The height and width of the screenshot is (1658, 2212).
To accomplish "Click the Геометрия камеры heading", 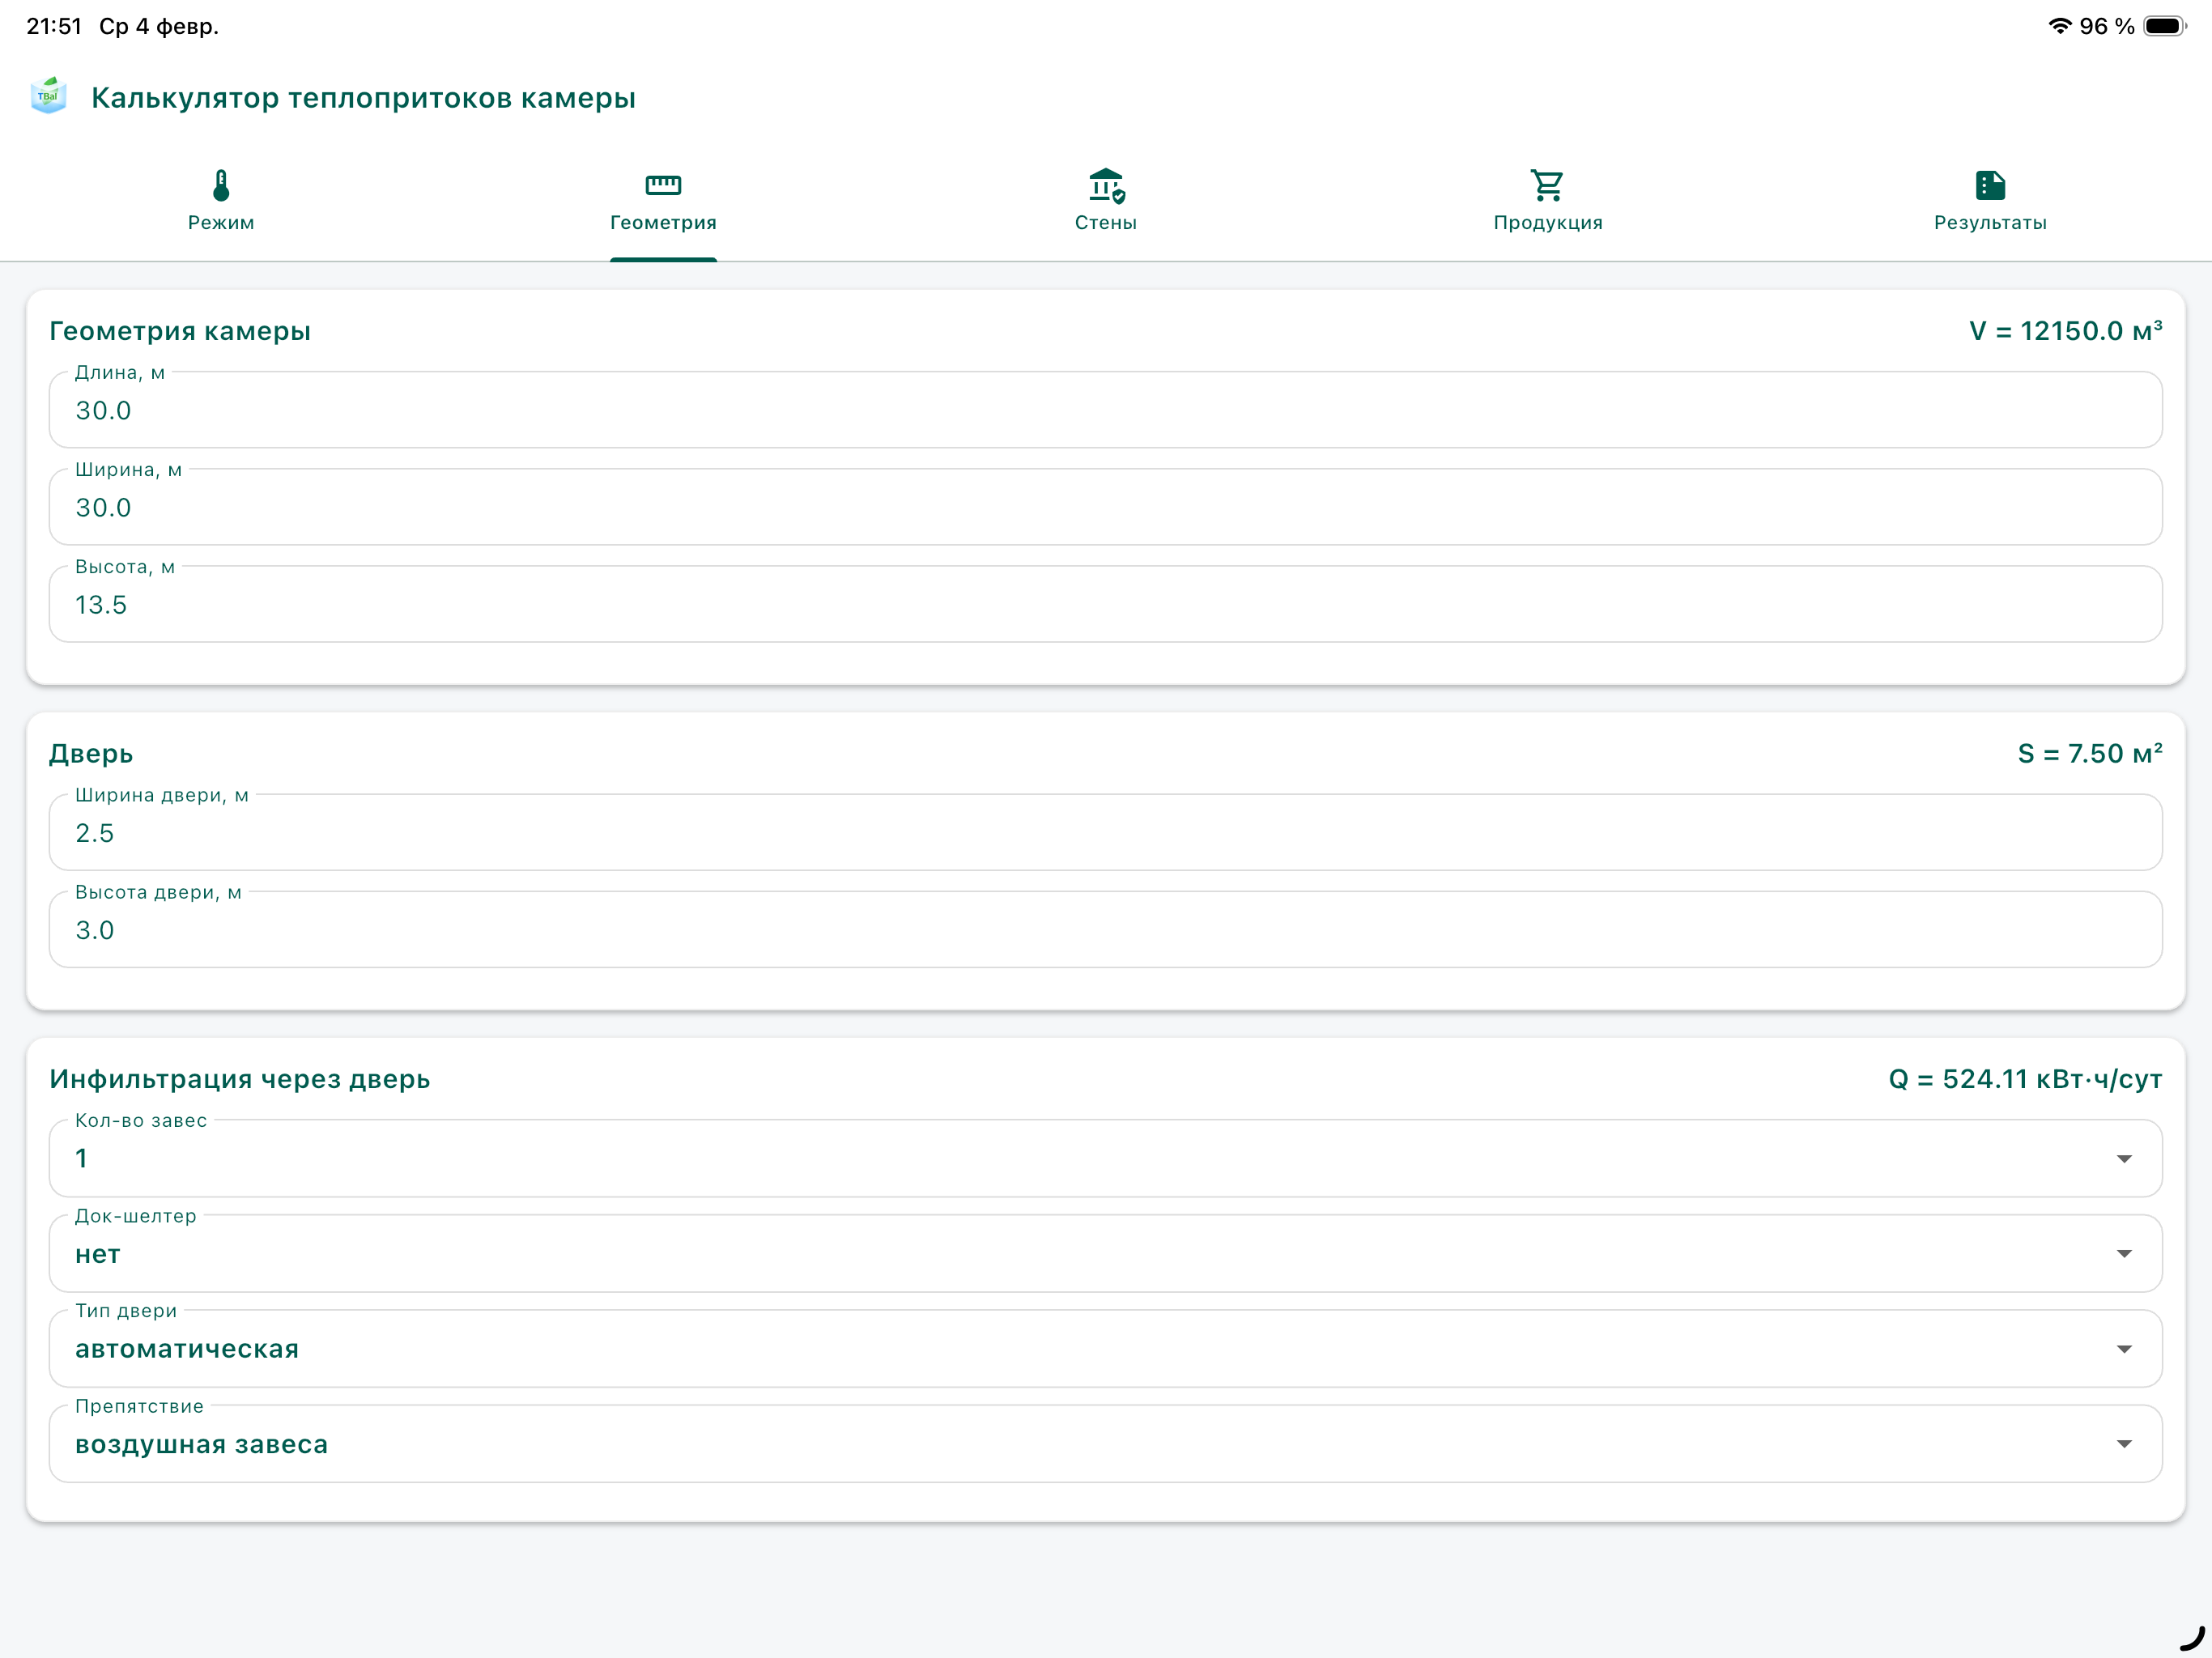I will pos(180,331).
